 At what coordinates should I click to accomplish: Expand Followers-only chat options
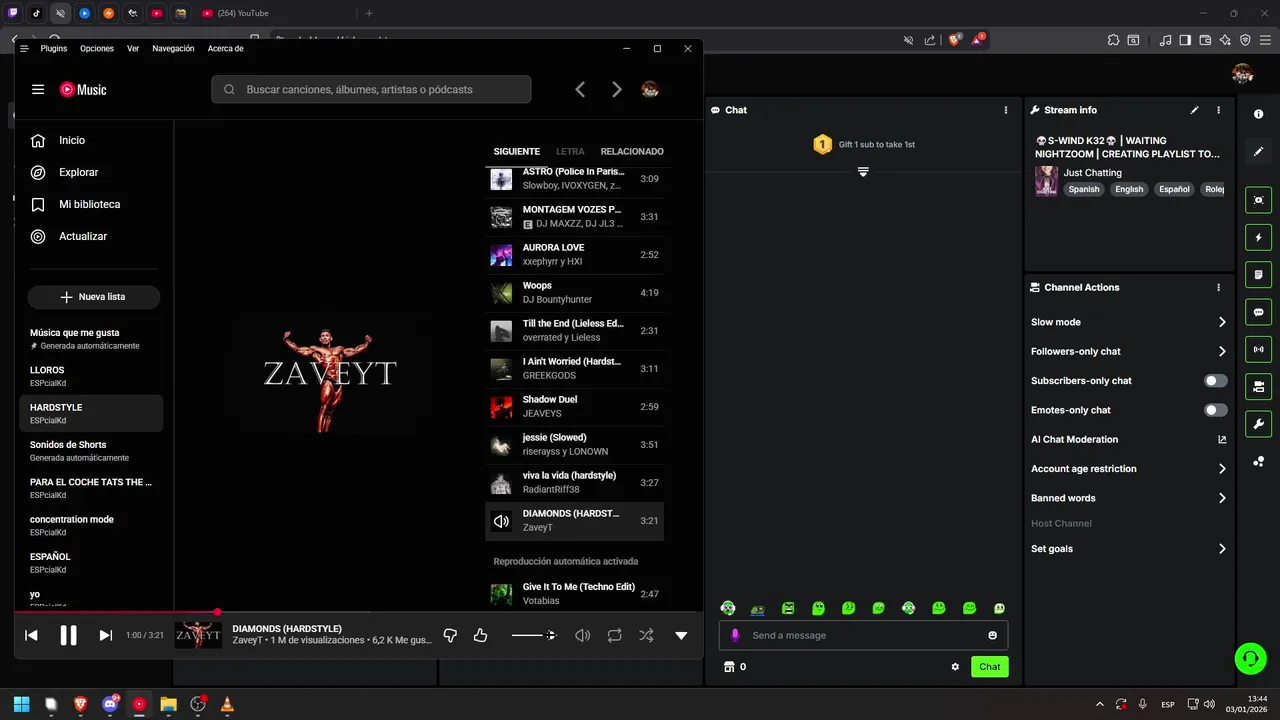coord(1129,351)
